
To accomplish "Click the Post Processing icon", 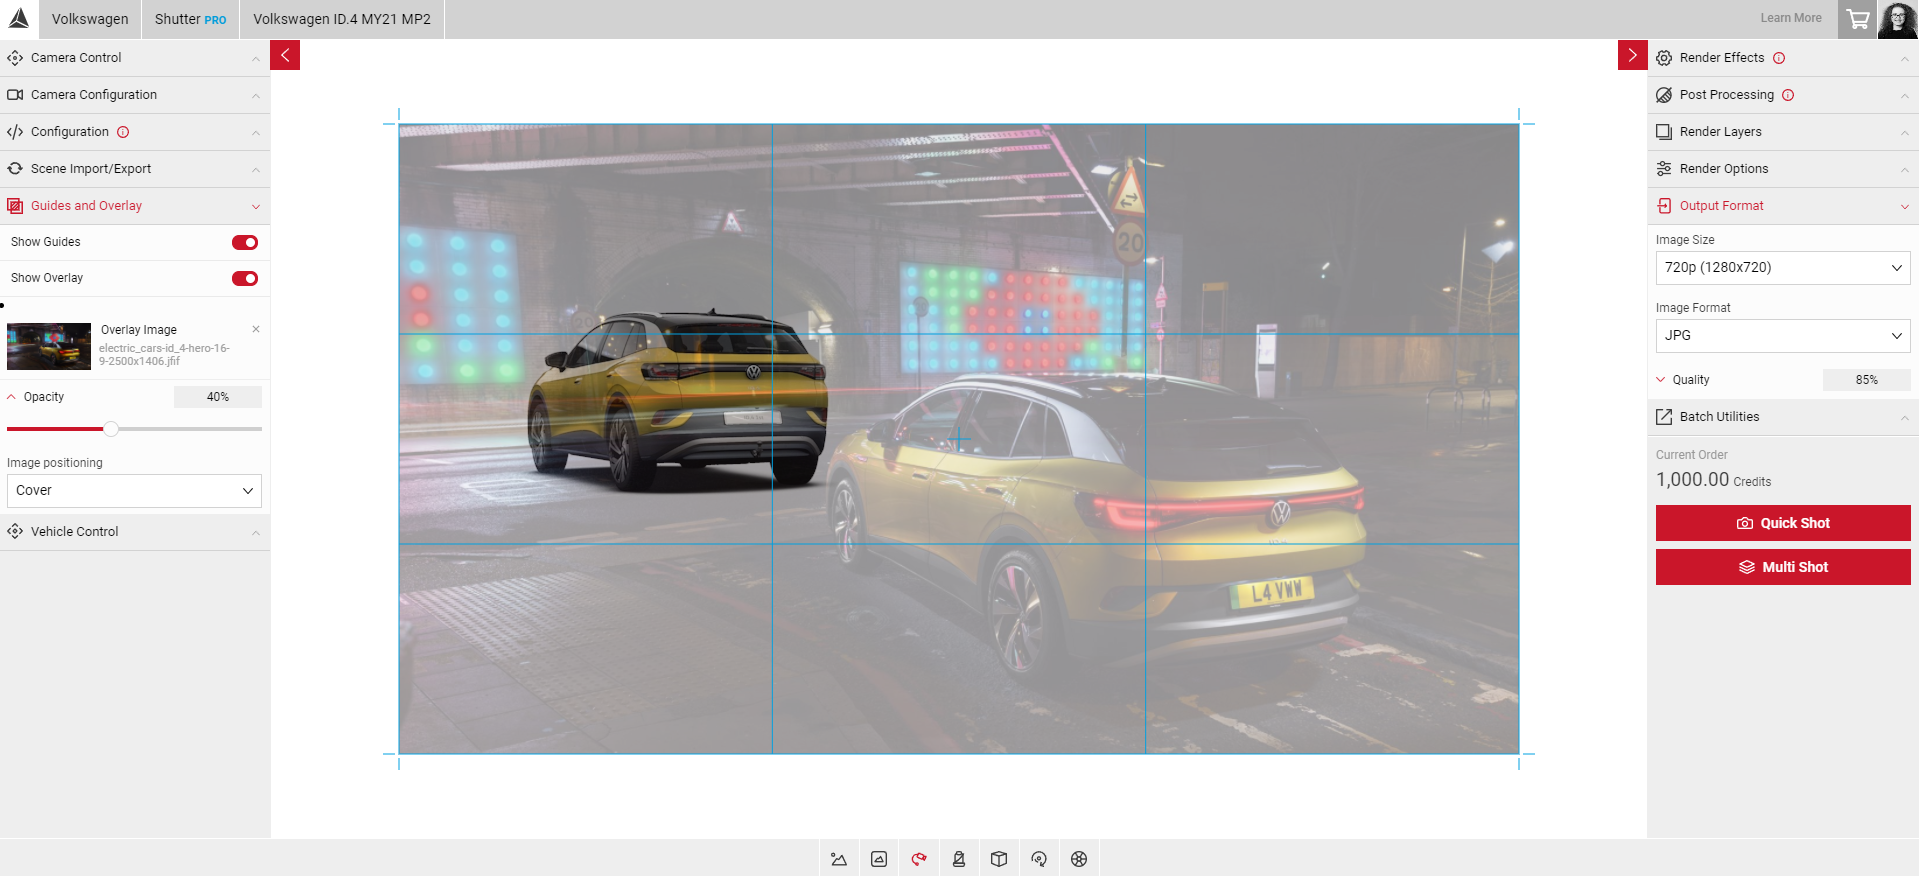I will pos(1664,95).
